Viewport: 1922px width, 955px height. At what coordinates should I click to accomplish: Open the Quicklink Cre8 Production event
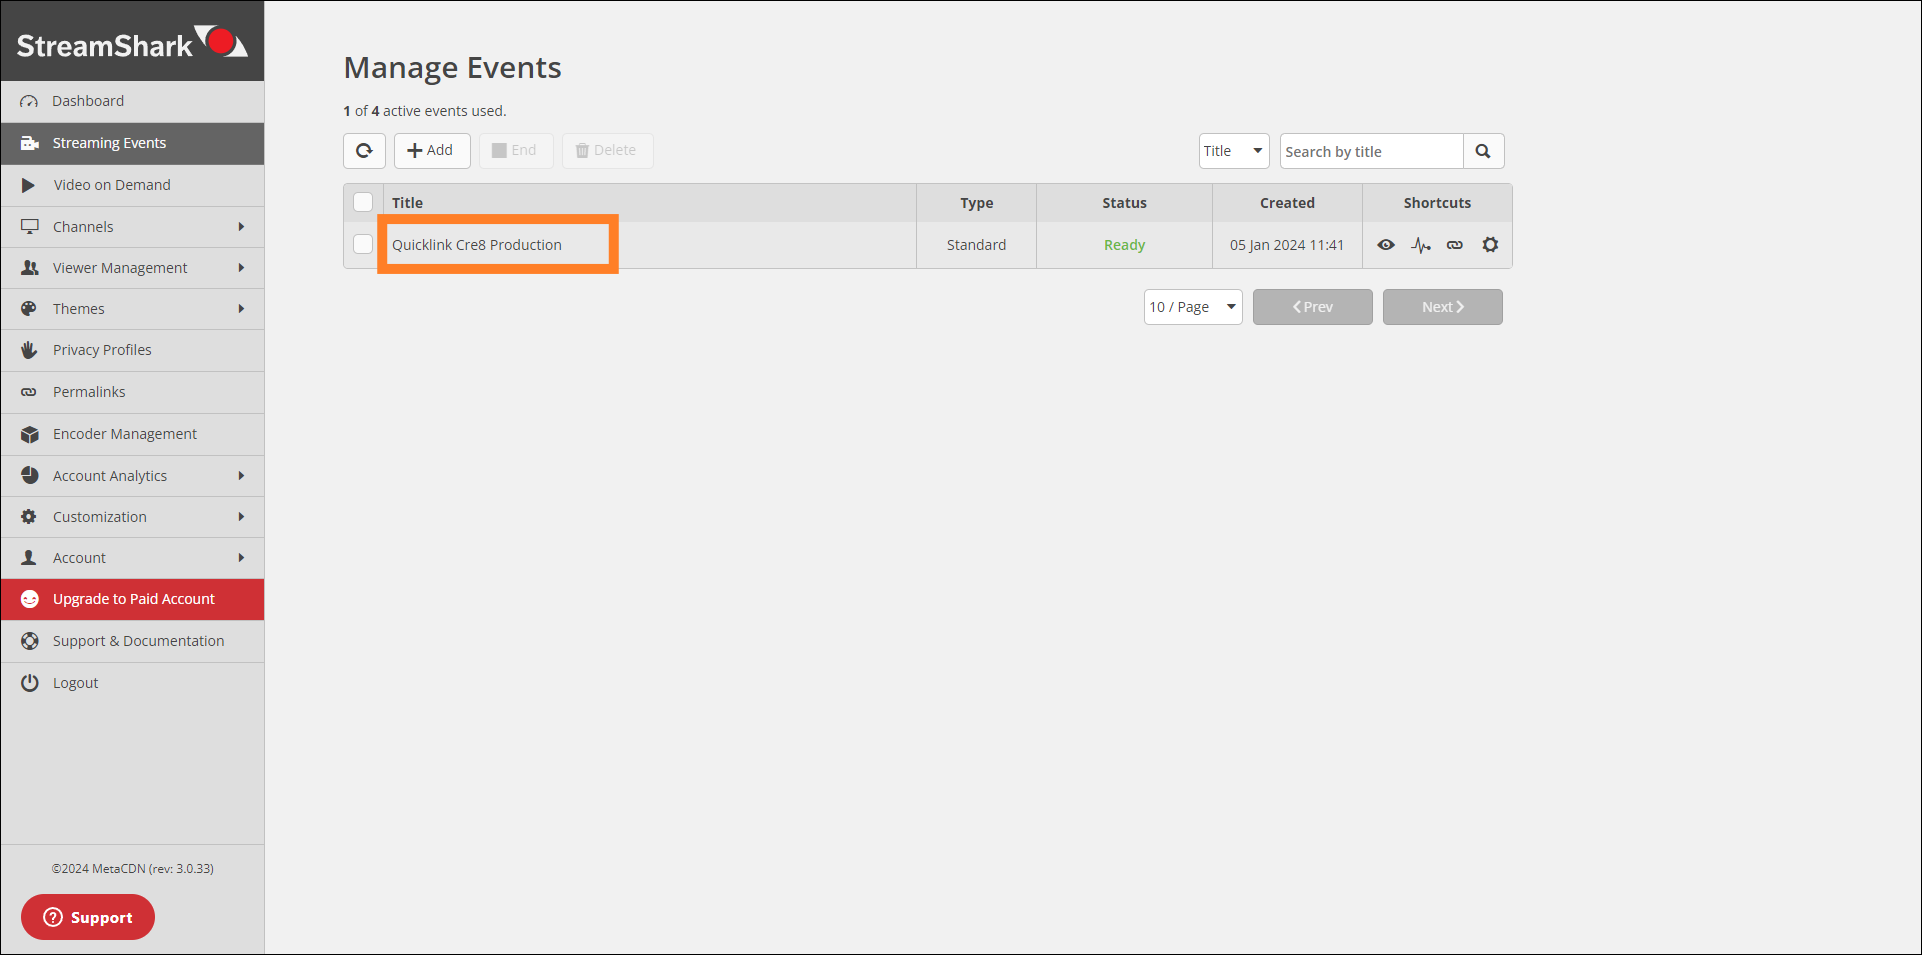pyautogui.click(x=477, y=245)
